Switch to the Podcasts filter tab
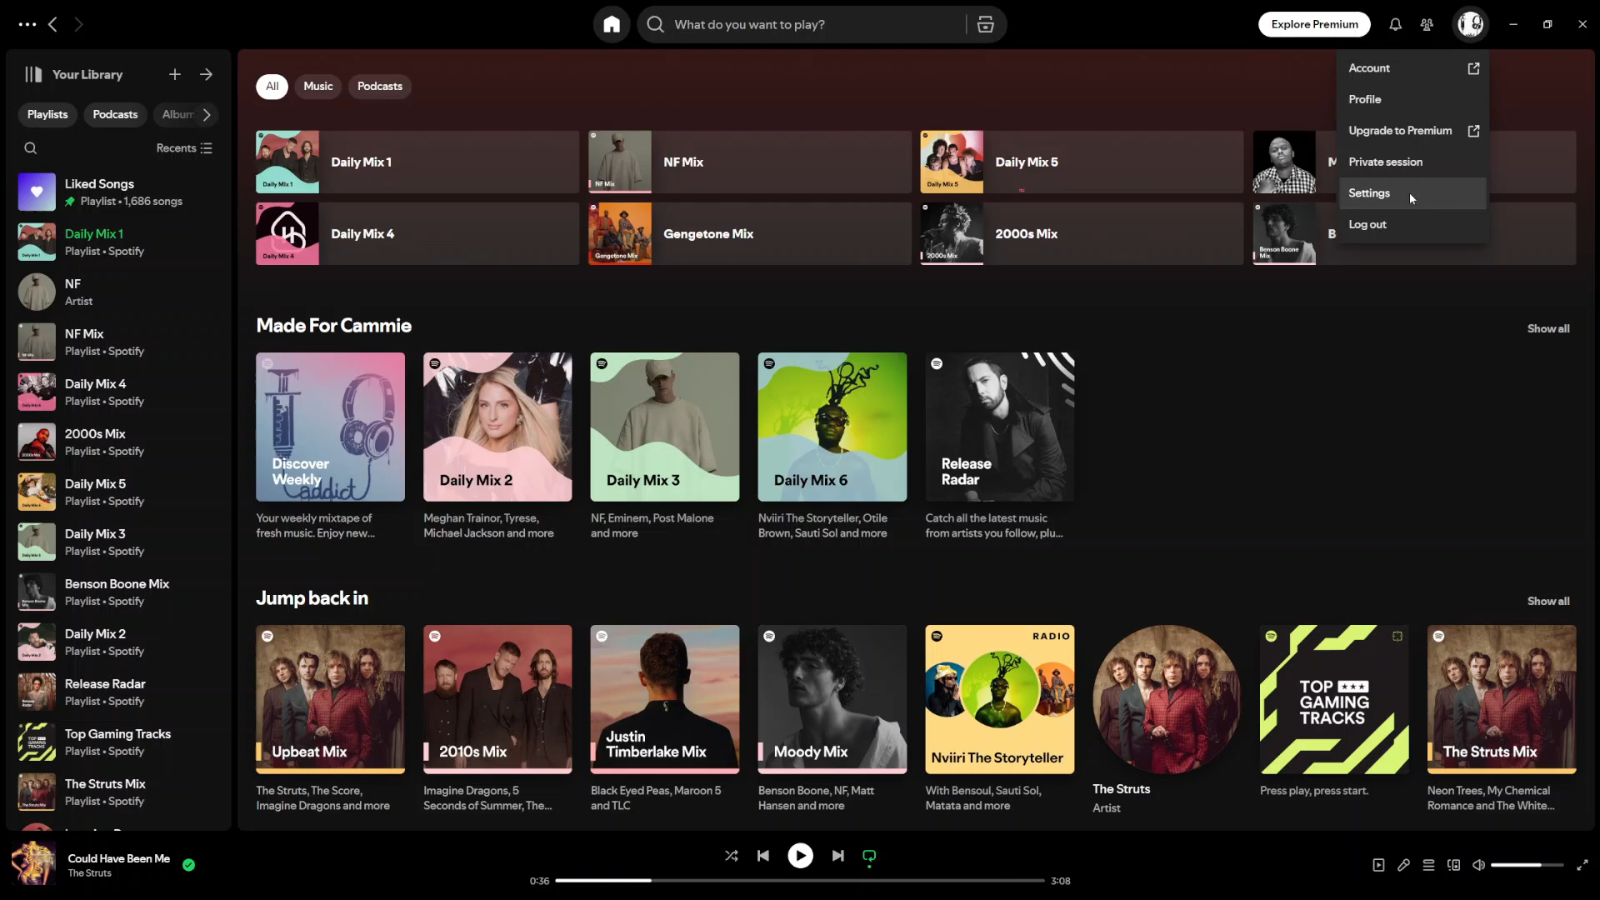 click(x=380, y=86)
